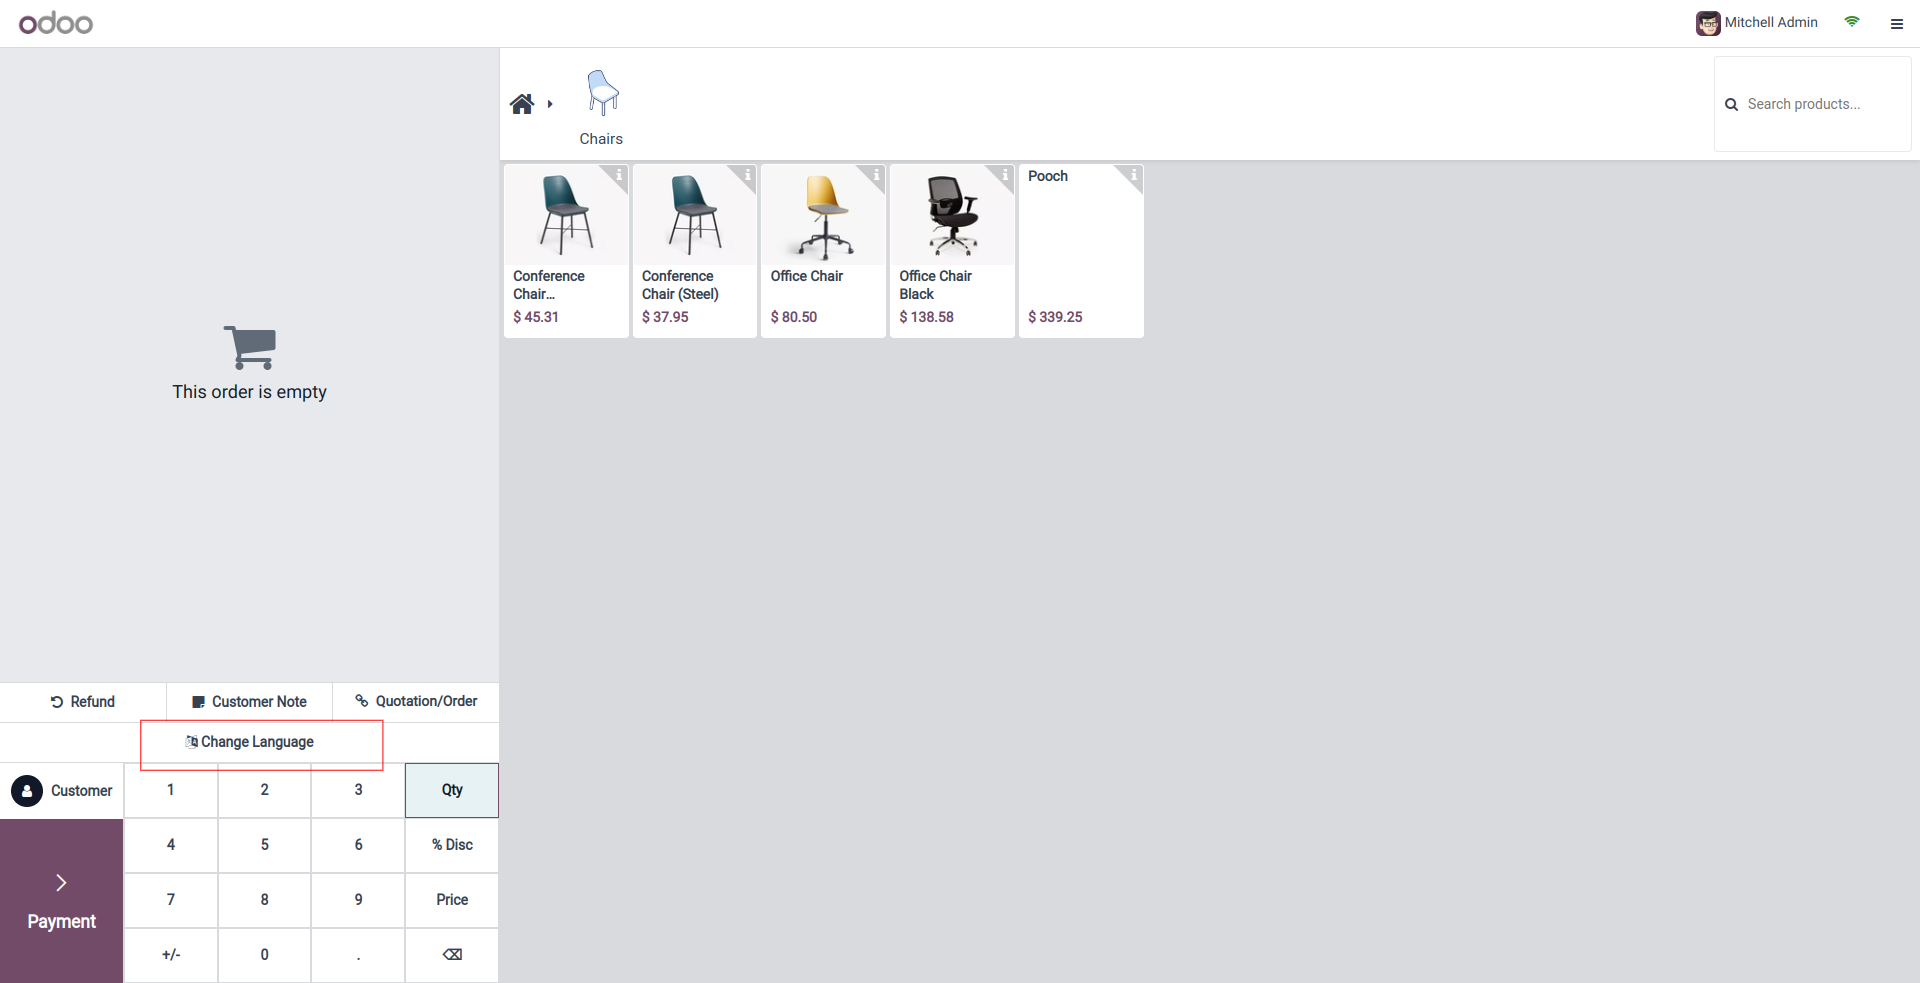The width and height of the screenshot is (1920, 983).
Task: Click the magnifier search icon
Action: point(1732,104)
